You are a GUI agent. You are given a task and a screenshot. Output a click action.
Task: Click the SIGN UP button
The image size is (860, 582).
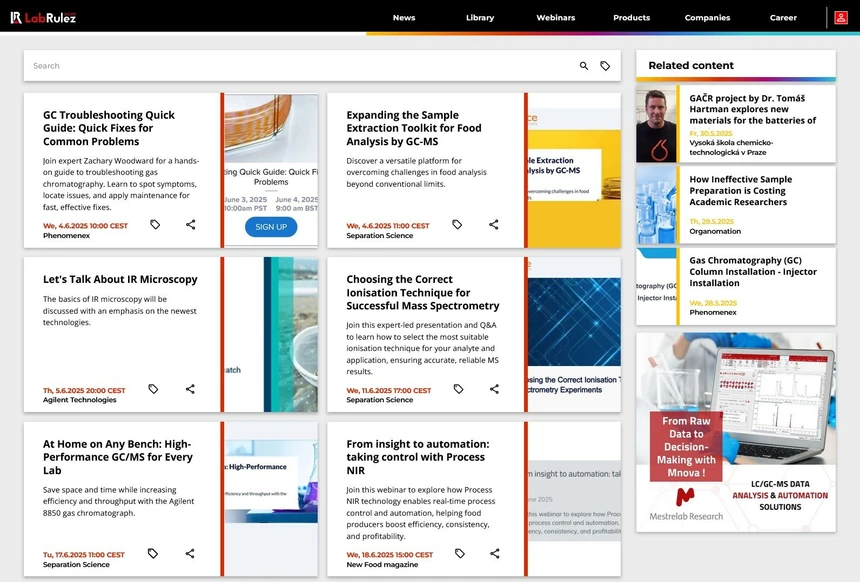[271, 227]
